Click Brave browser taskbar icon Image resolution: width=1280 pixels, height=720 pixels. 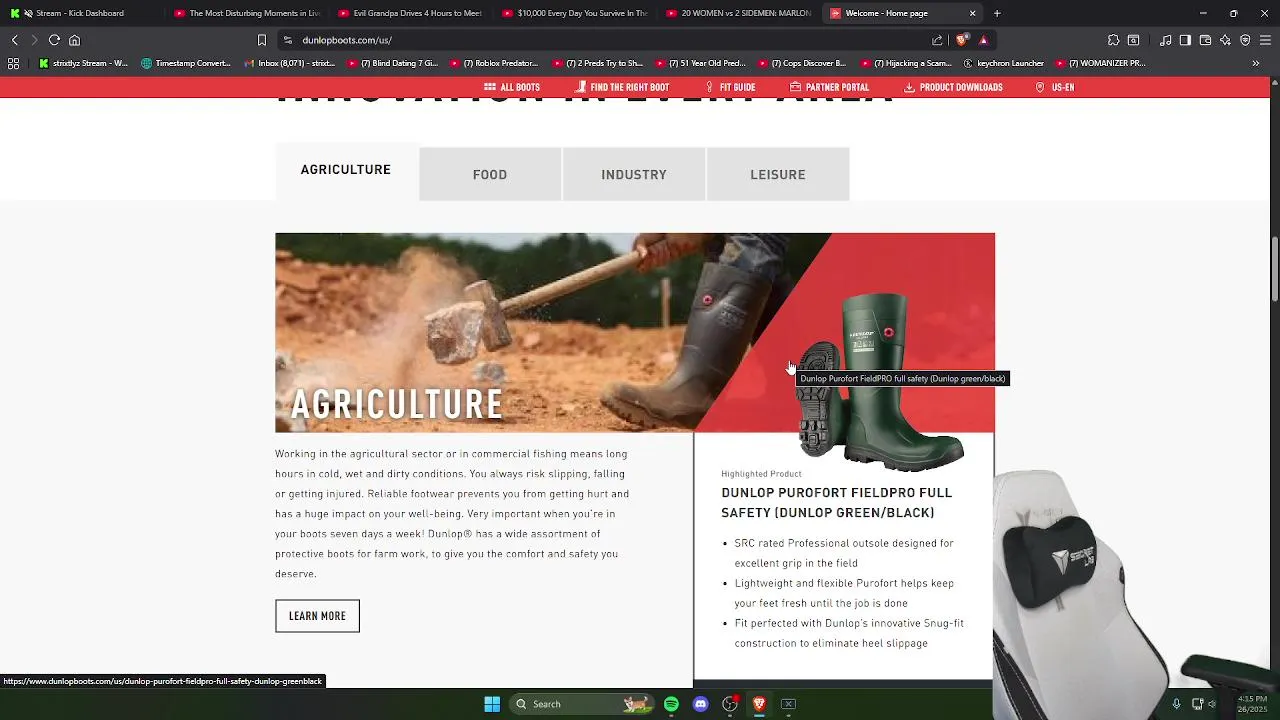click(759, 704)
